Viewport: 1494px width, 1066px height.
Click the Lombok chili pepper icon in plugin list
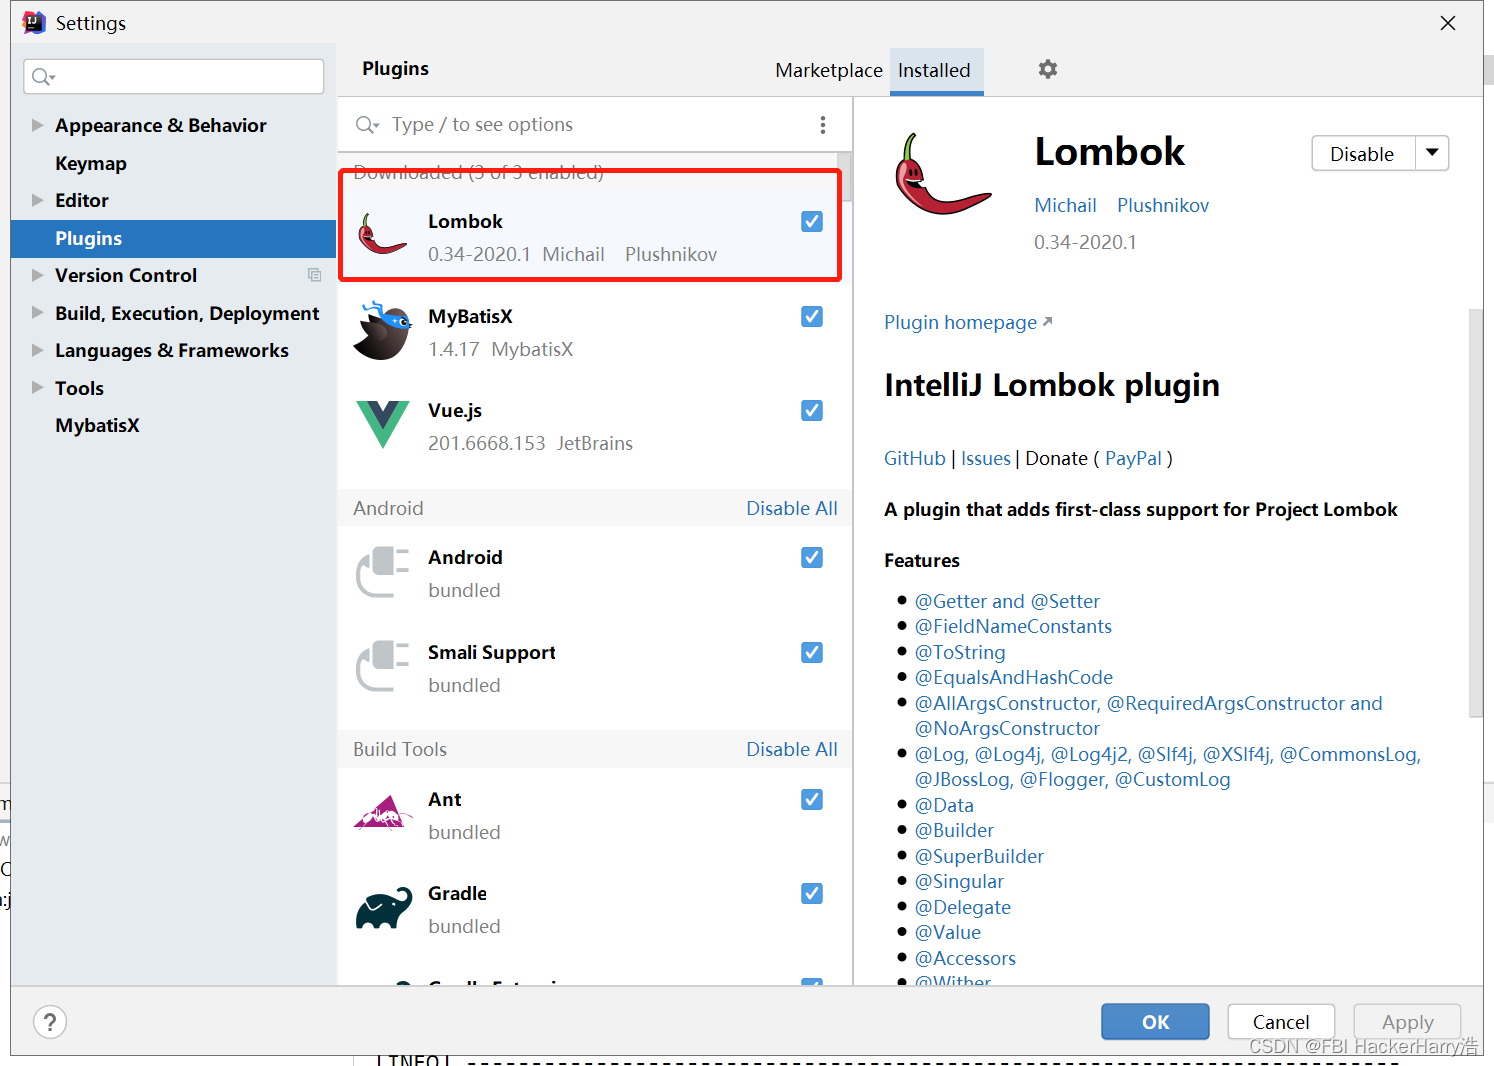pyautogui.click(x=382, y=235)
